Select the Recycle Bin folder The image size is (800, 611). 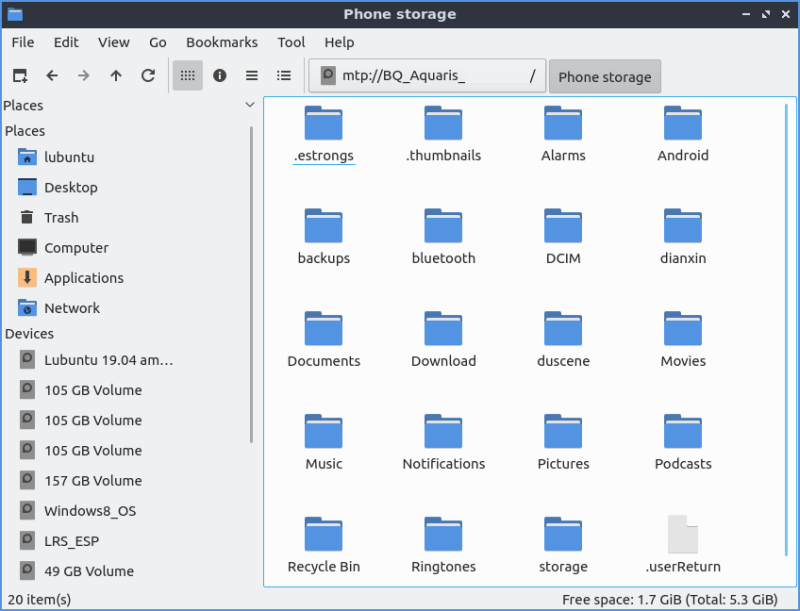click(323, 535)
